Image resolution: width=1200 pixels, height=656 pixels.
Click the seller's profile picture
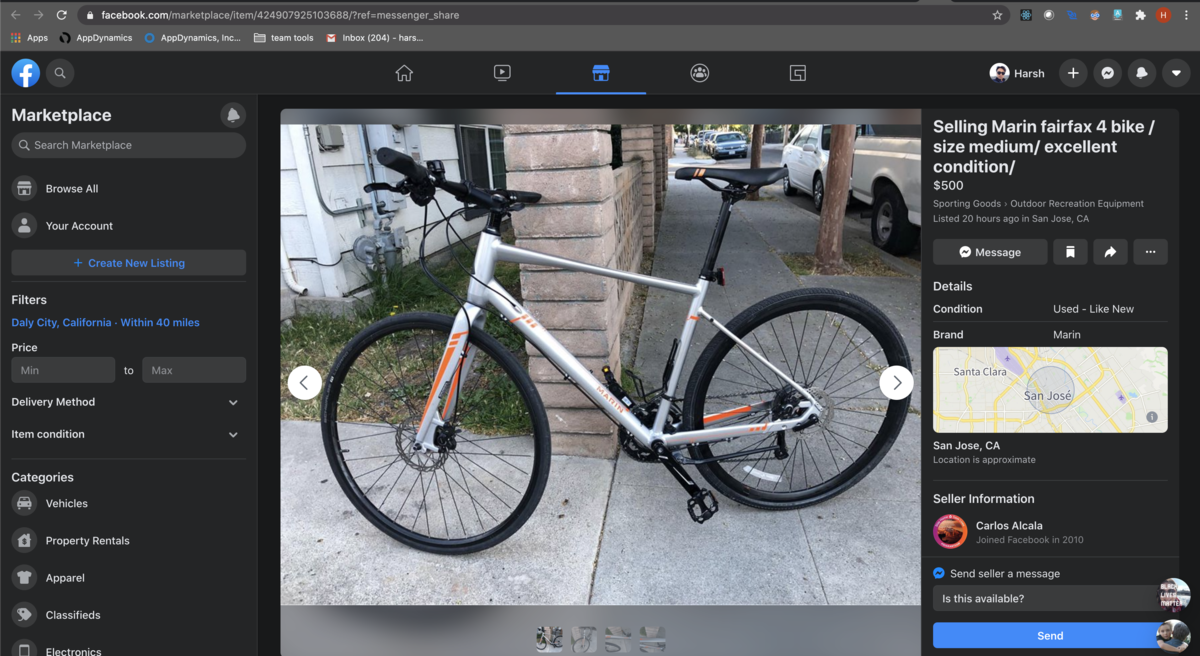pyautogui.click(x=950, y=532)
